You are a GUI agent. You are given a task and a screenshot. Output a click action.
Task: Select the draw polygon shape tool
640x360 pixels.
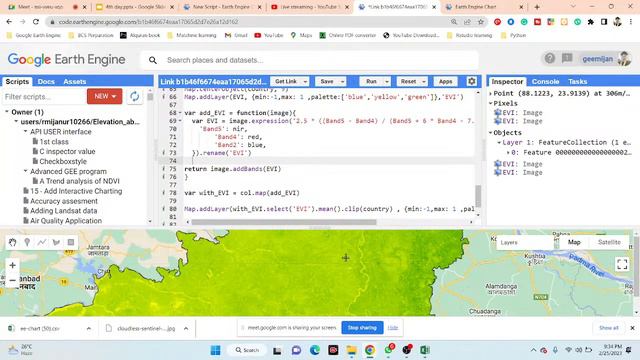pos(56,242)
